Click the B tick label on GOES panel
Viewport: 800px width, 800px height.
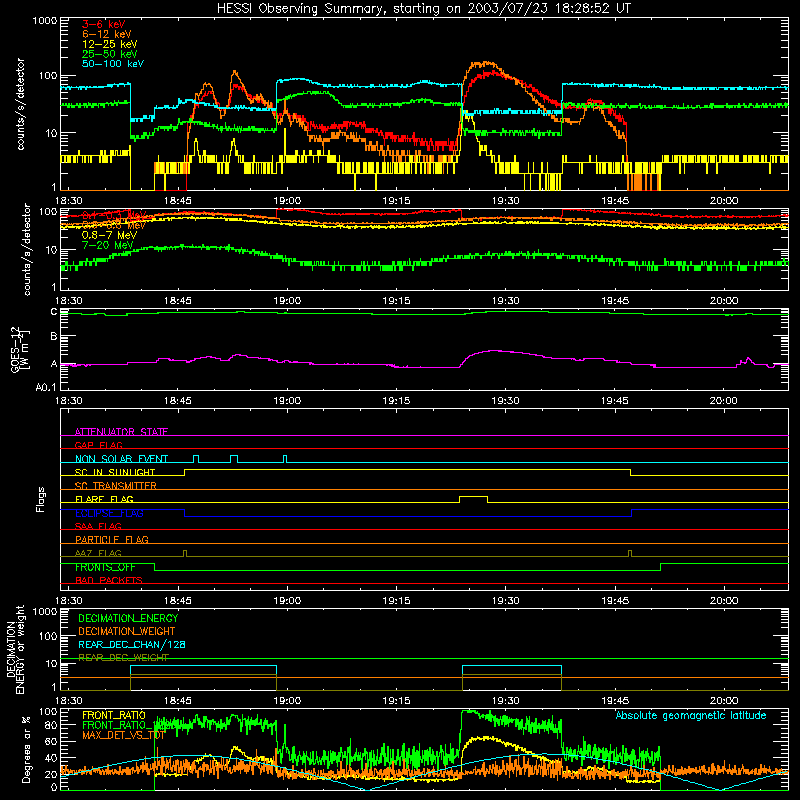pyautogui.click(x=54, y=336)
